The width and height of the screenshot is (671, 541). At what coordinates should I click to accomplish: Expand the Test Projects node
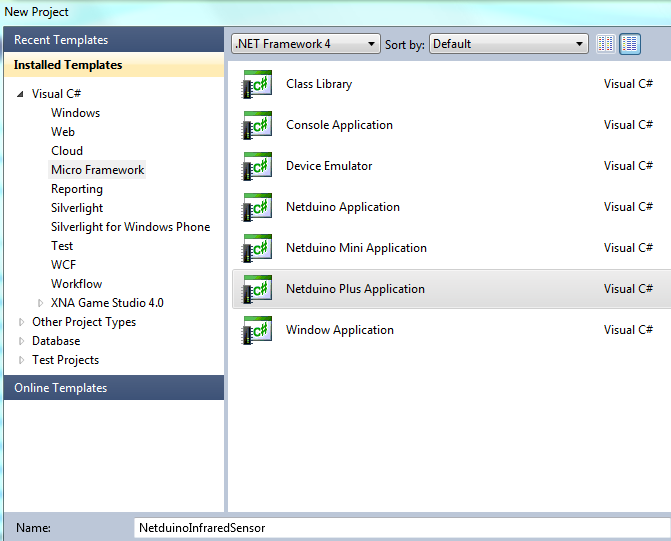(21, 360)
